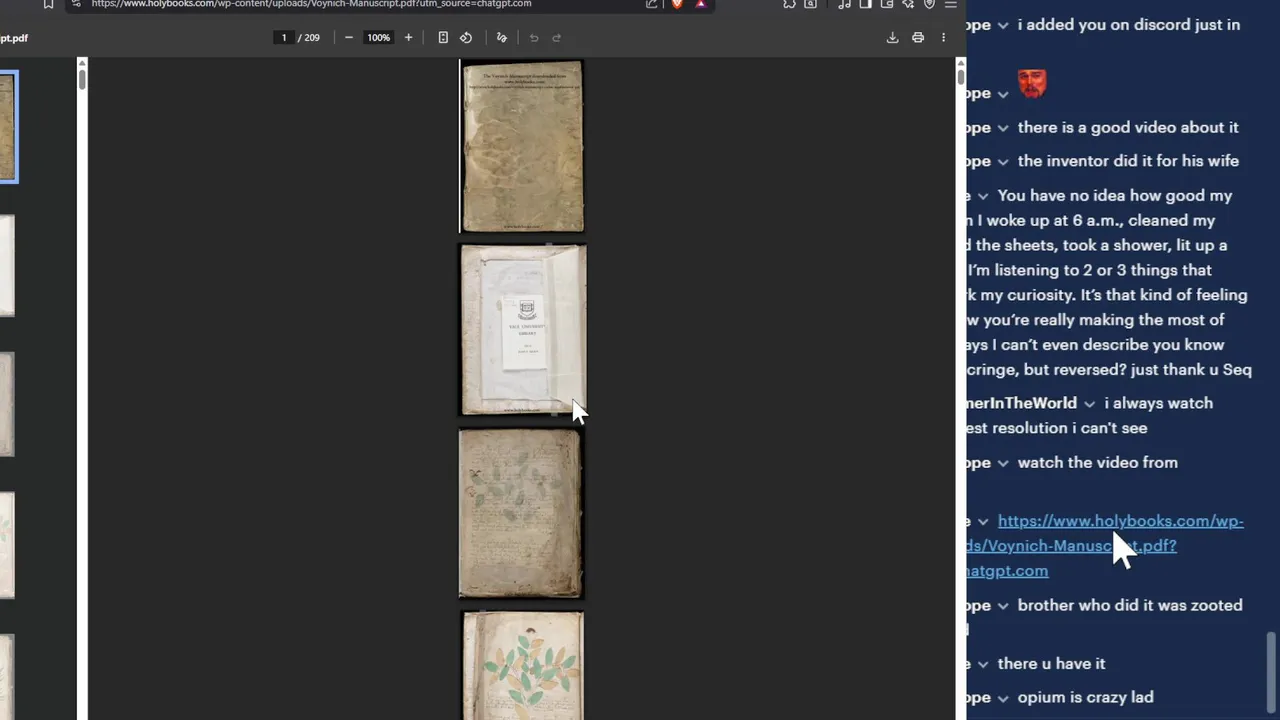Open the PDF draw annotation tool
The width and height of the screenshot is (1280, 720).
click(x=502, y=37)
